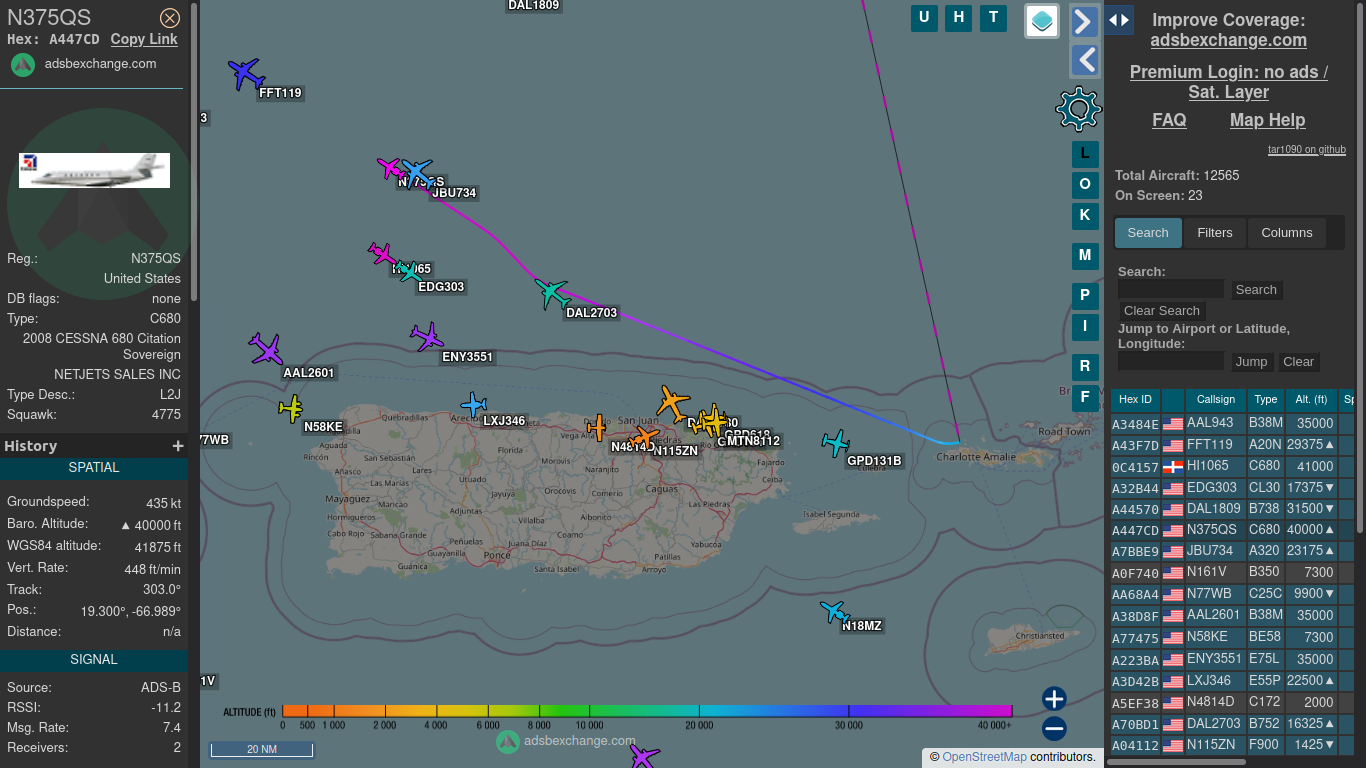
Task: Click the altitude color legend bar
Action: tap(647, 711)
